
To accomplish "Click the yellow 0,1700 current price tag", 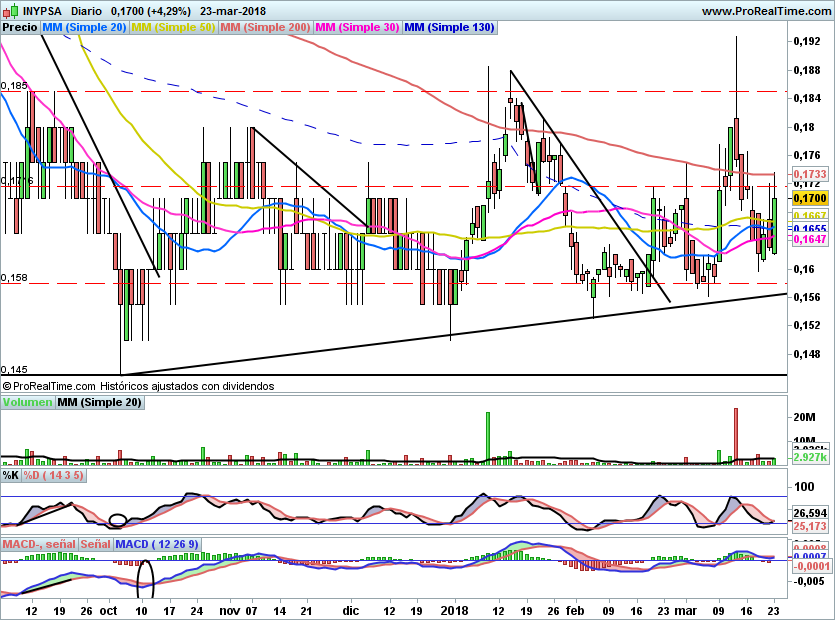I will pyautogui.click(x=810, y=198).
